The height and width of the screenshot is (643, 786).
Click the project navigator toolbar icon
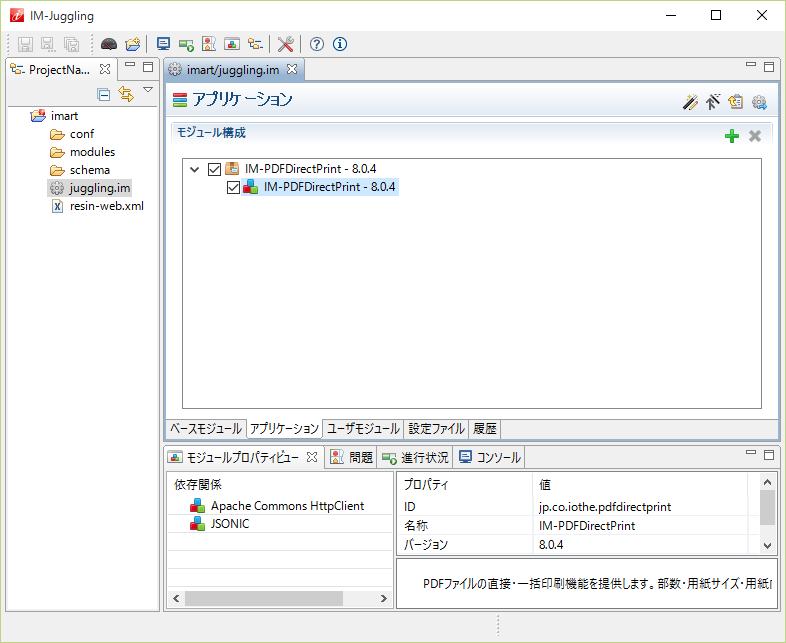255,44
